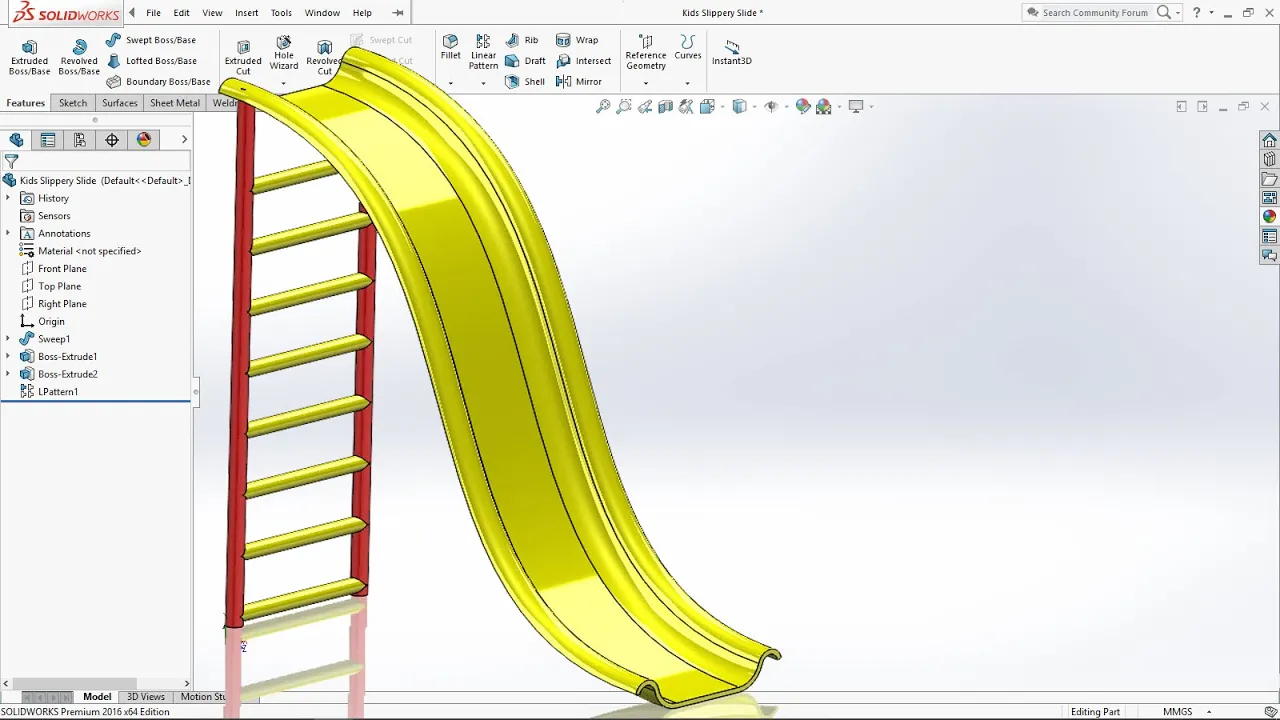Expand the Boss-Extrude1 feature
Screen dimensions: 1280x720
click(8, 356)
